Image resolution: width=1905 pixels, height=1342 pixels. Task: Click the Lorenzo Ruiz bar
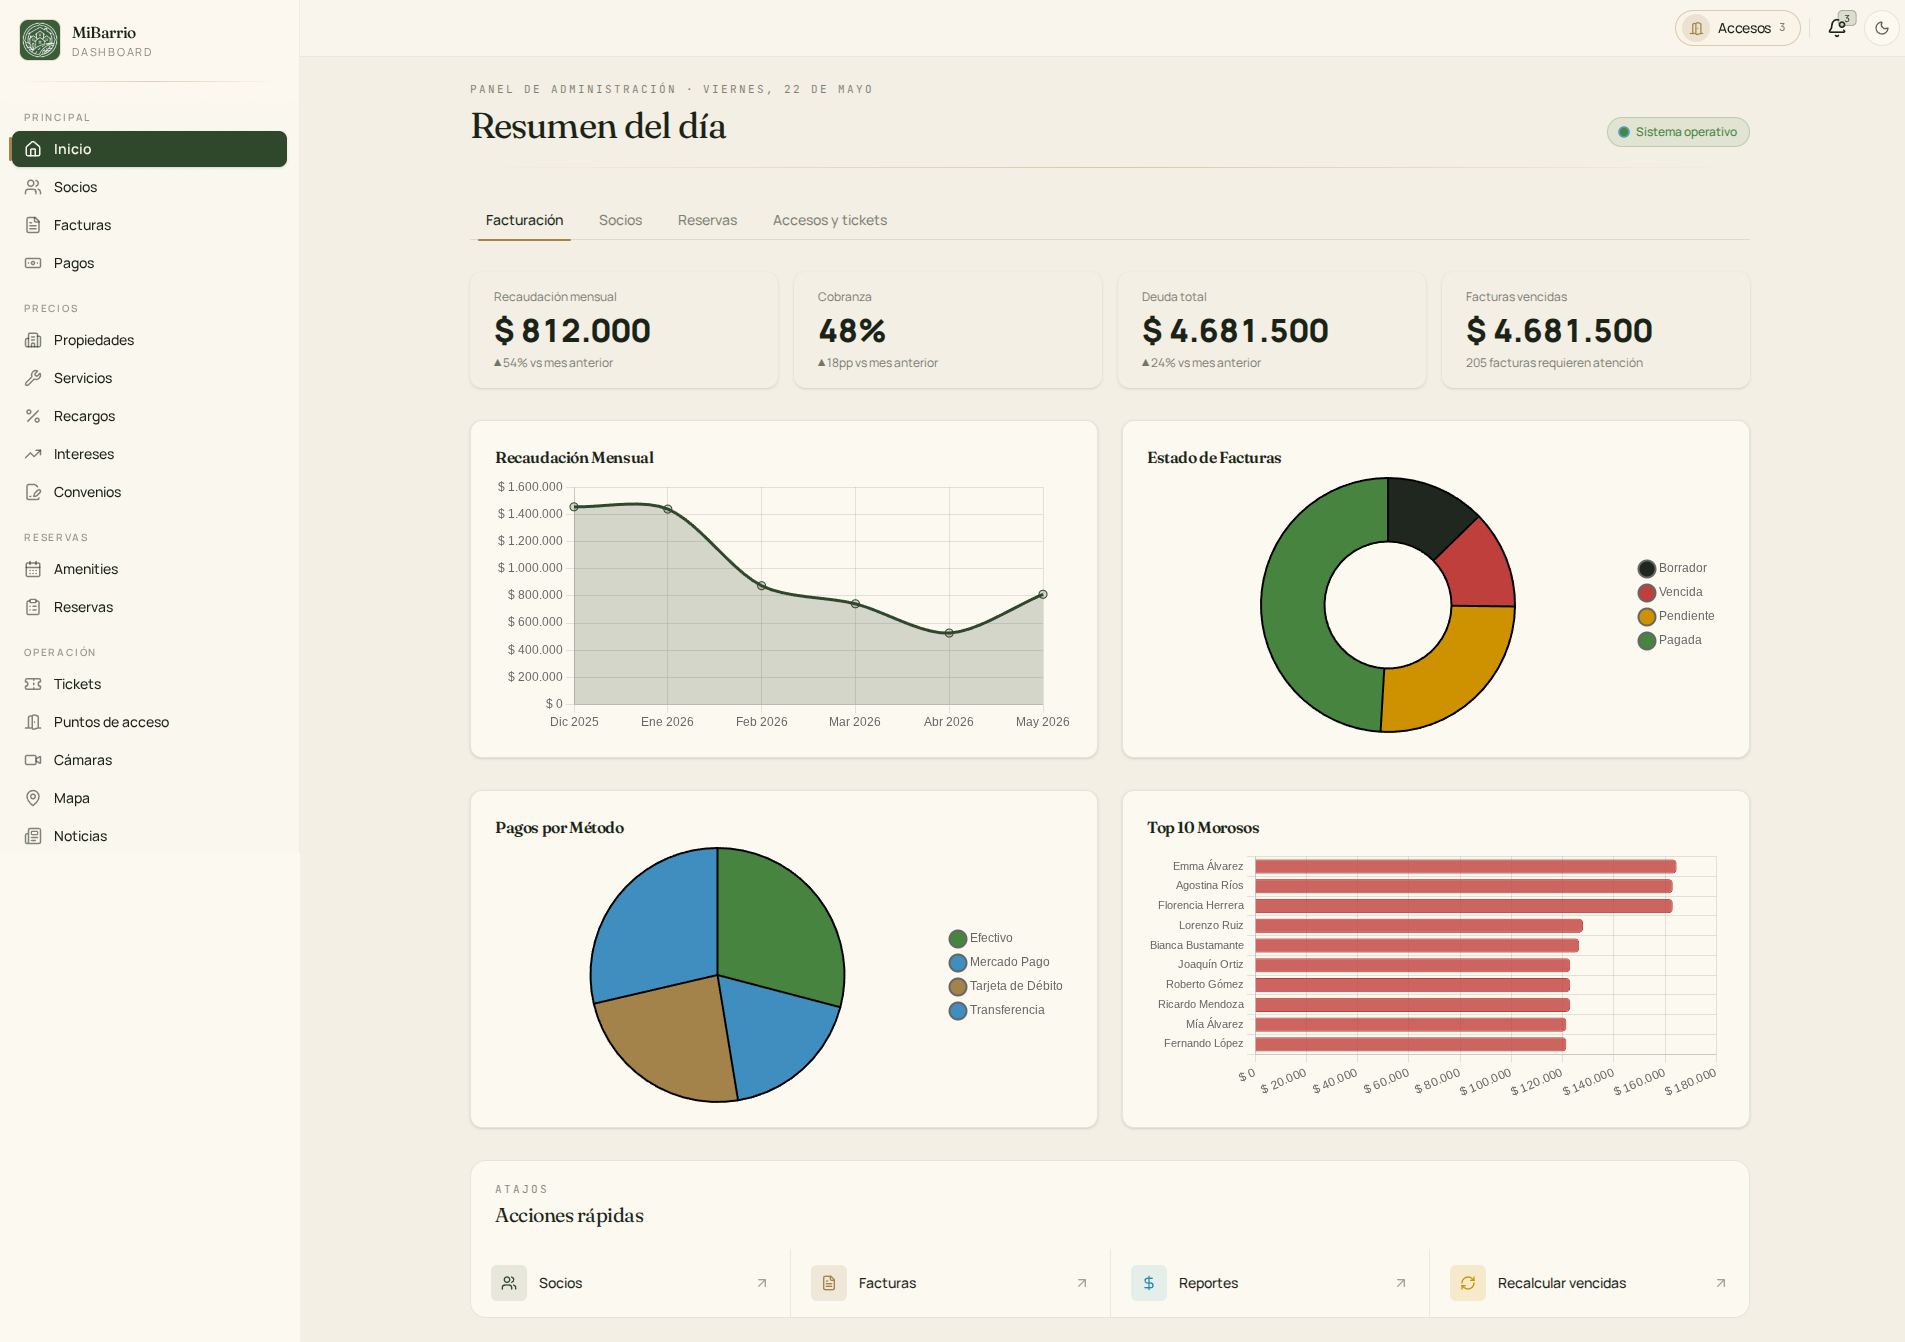(1419, 926)
